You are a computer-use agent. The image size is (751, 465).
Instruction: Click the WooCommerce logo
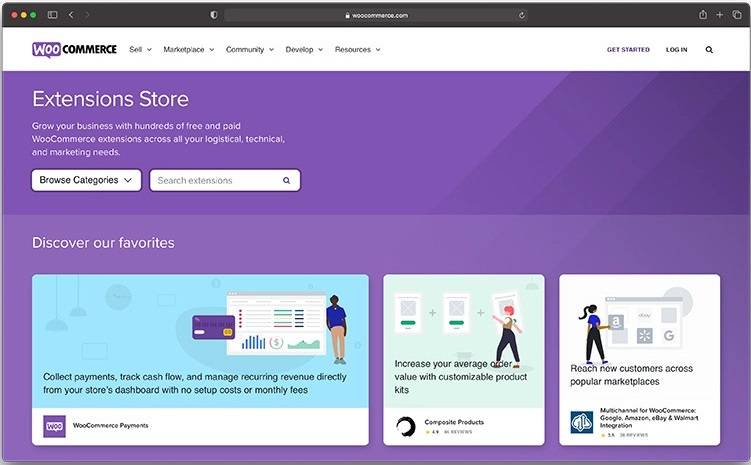point(75,49)
